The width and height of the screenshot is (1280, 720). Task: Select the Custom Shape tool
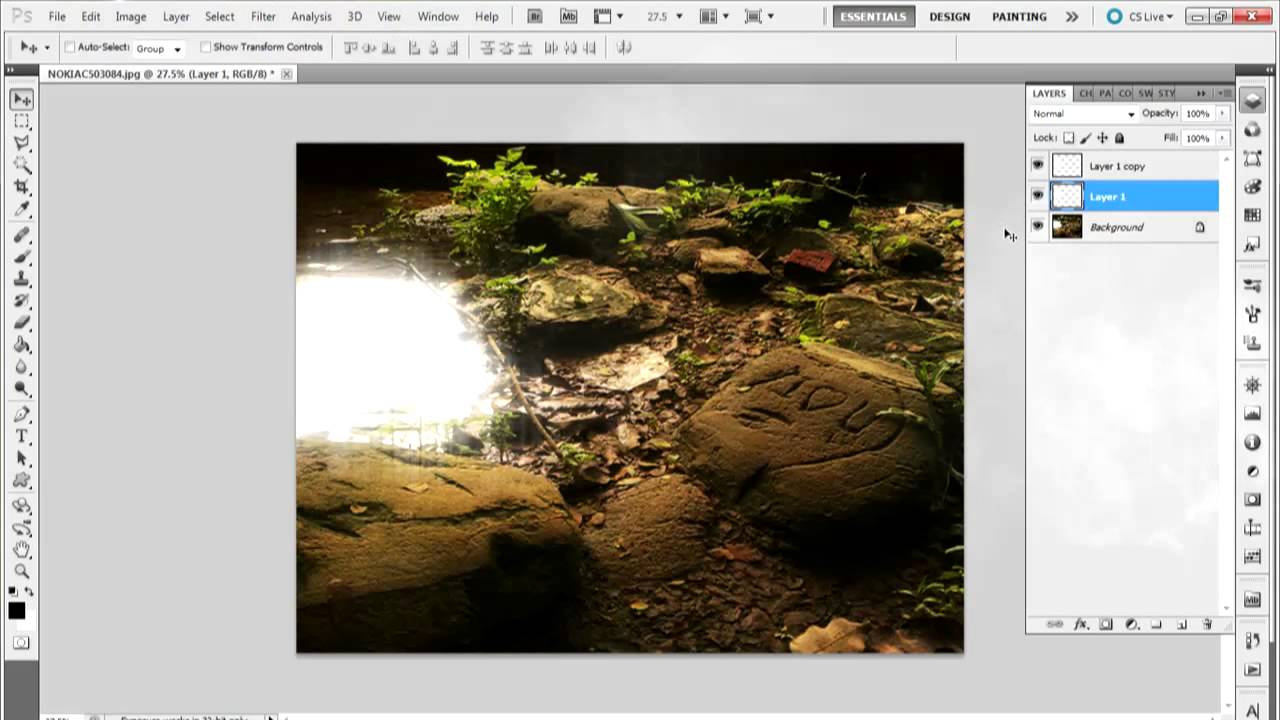coord(22,481)
